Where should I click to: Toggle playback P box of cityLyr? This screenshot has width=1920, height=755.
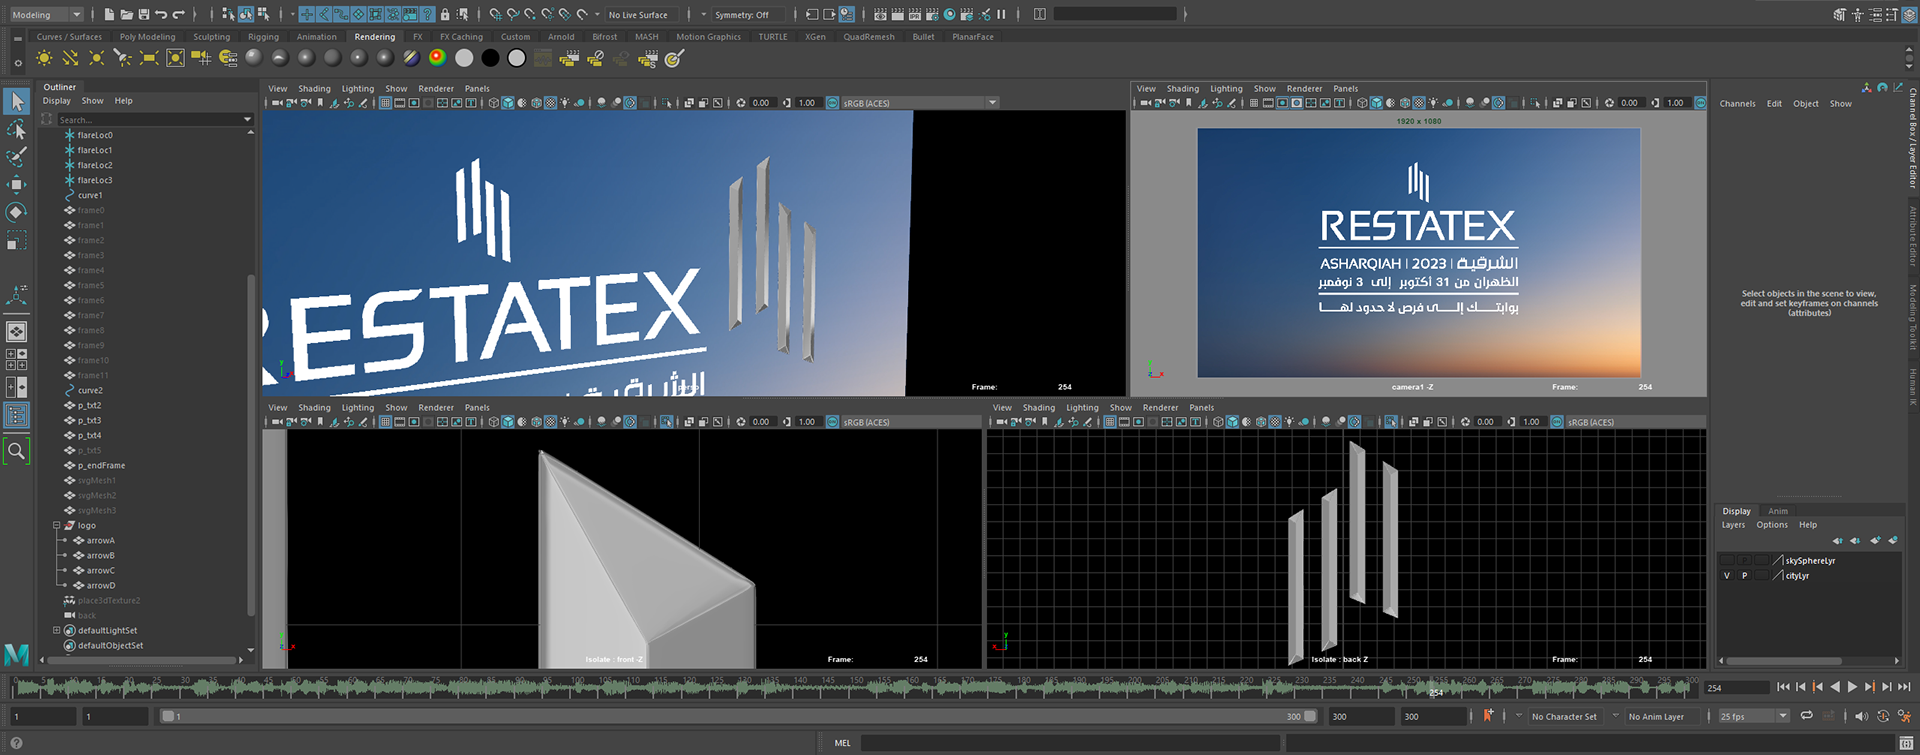[1745, 576]
